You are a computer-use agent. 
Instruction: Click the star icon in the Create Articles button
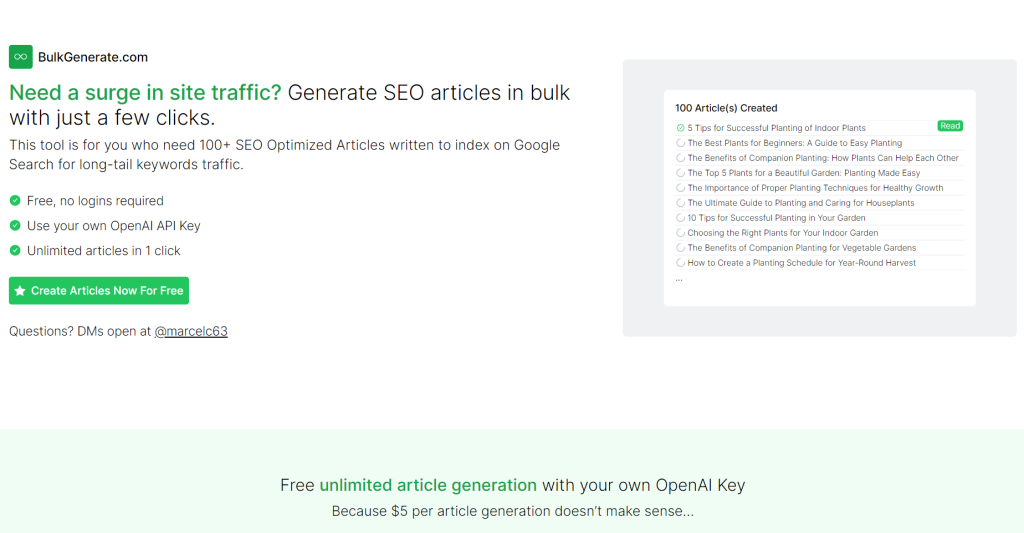click(20, 291)
